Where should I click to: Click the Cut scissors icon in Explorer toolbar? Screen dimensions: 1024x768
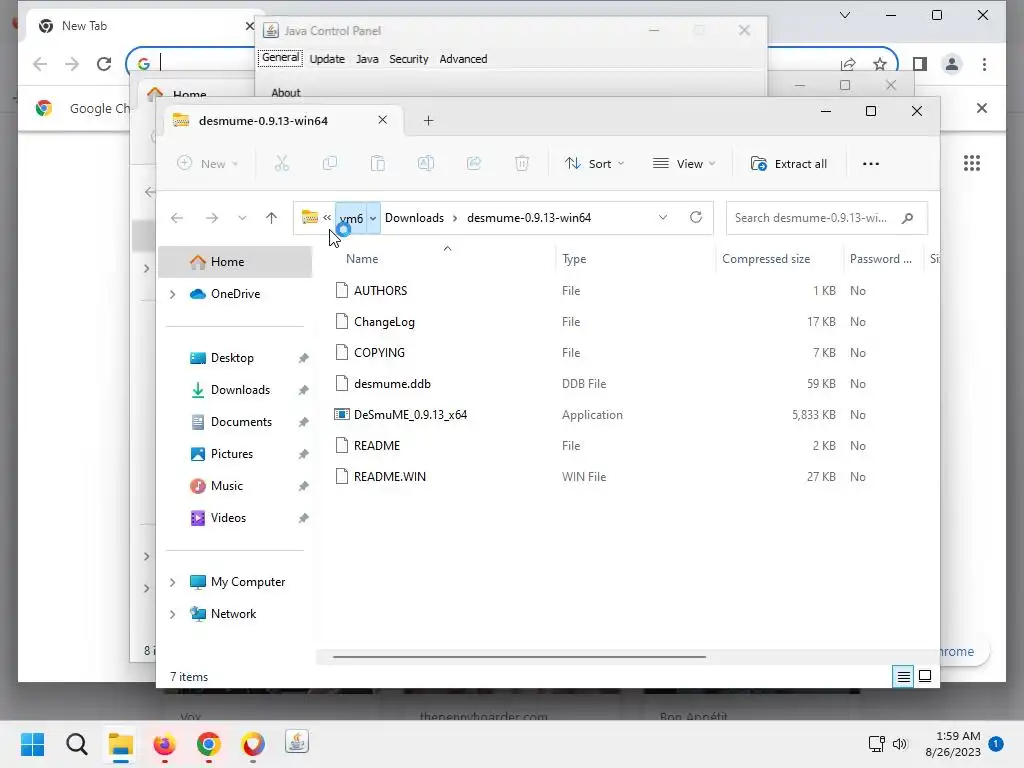pyautogui.click(x=281, y=163)
